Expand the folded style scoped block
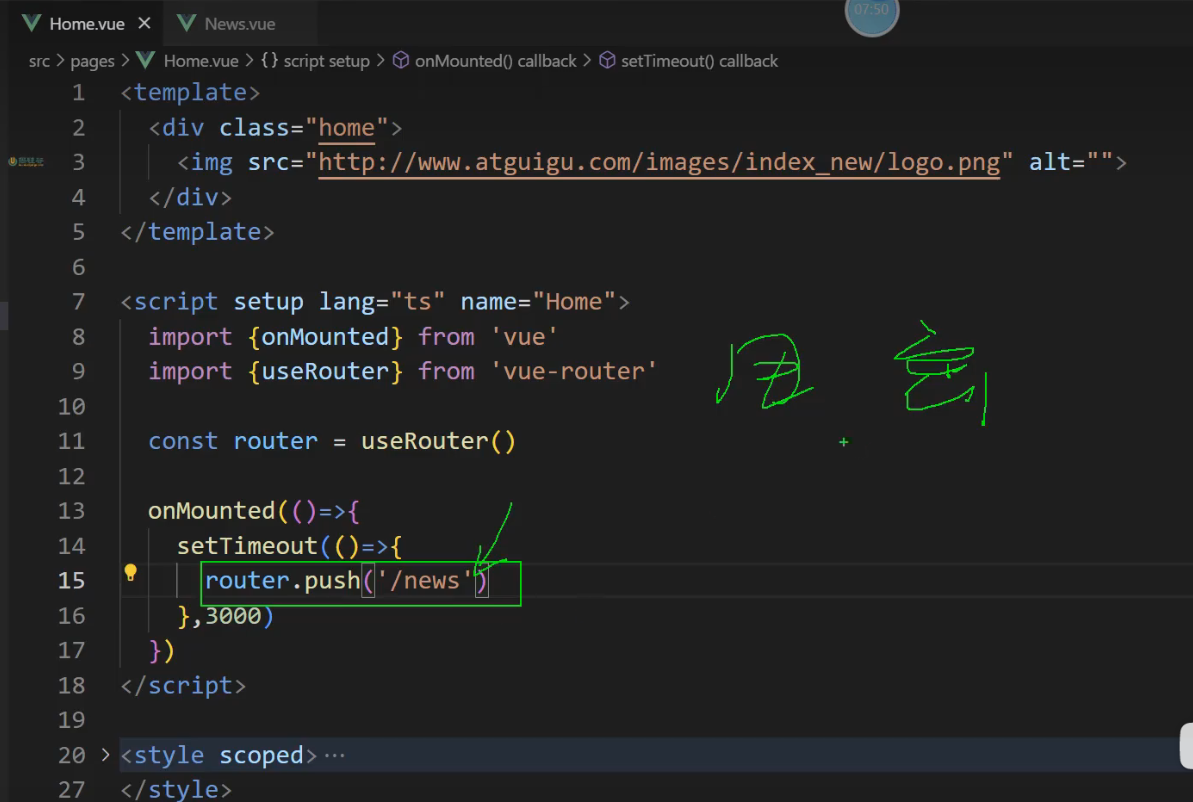 [x=106, y=755]
